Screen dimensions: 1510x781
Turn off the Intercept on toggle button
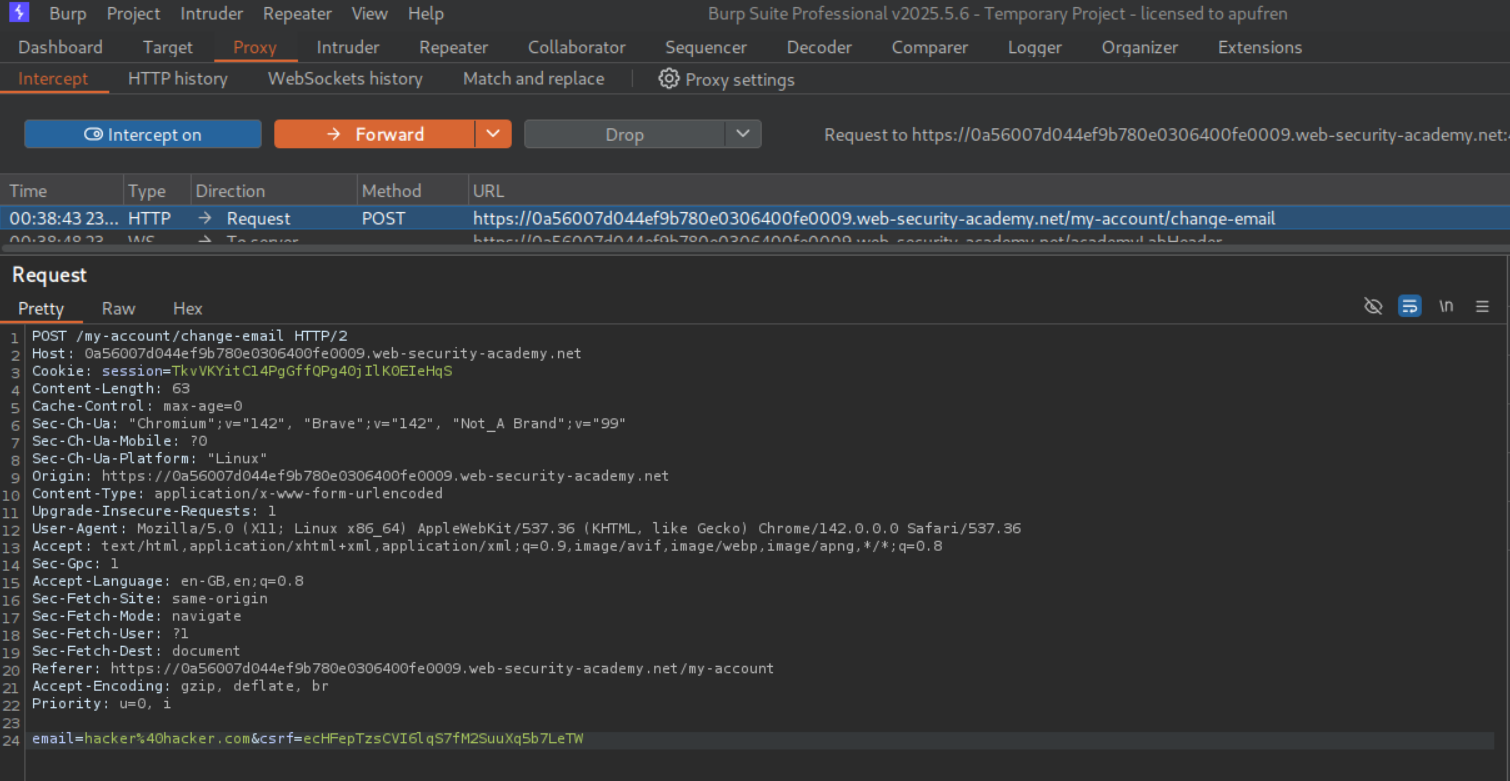point(143,134)
